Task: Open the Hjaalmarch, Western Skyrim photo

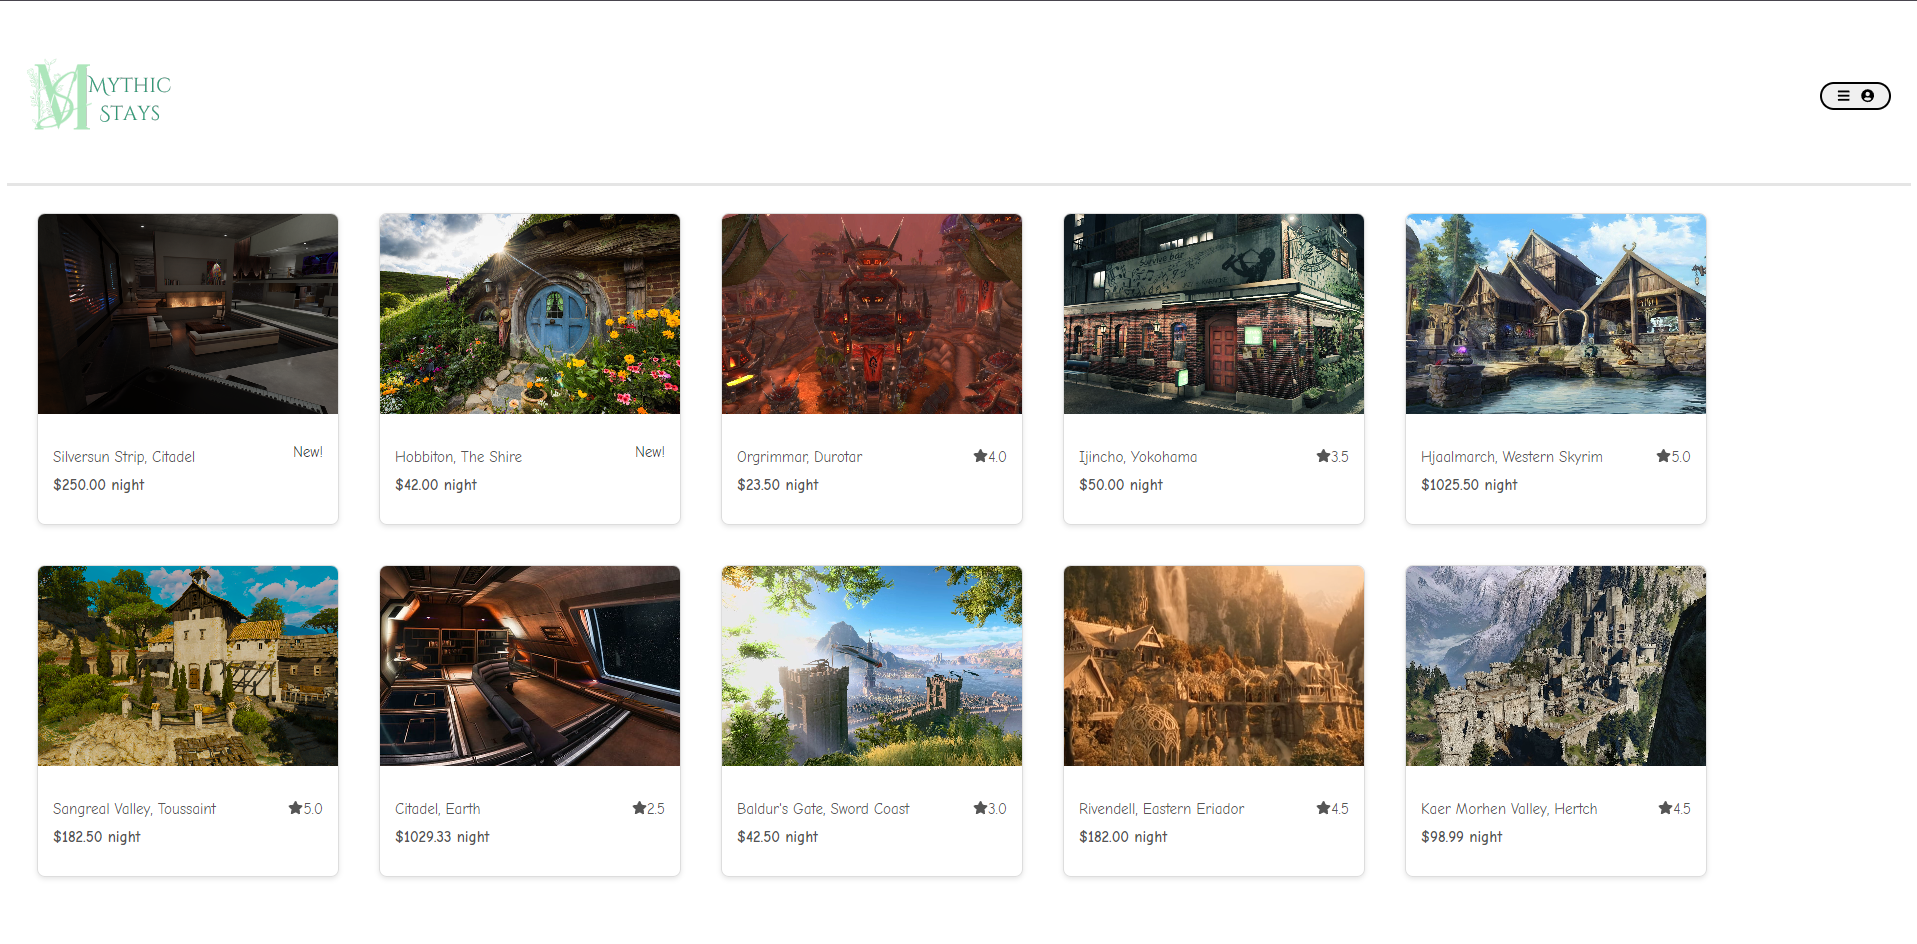Action: [x=1556, y=314]
